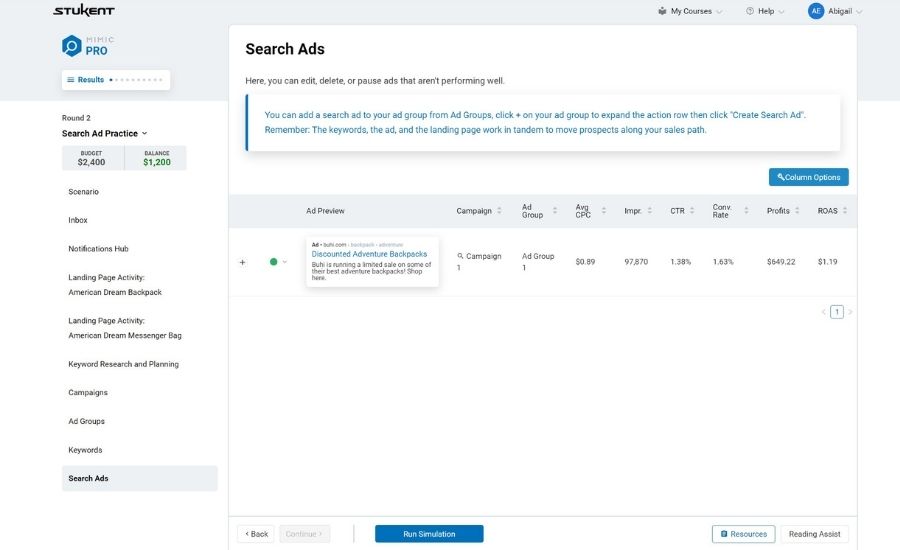Viewport: 900px width, 550px height.
Task: Open the ad status dropdown chevron
Action: tap(285, 262)
